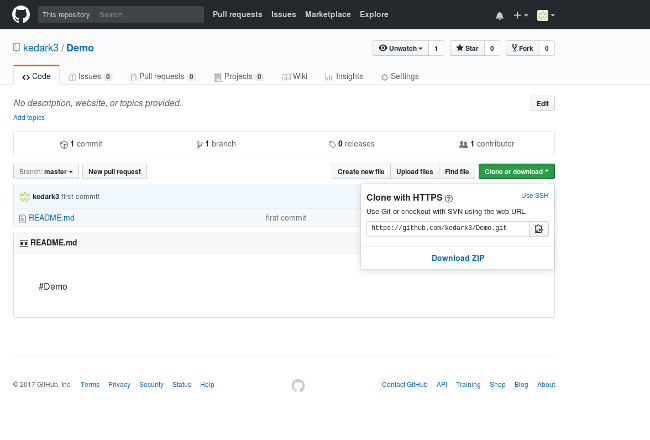Click the repository search field
Screen dimensions: 650x440
pos(148,15)
